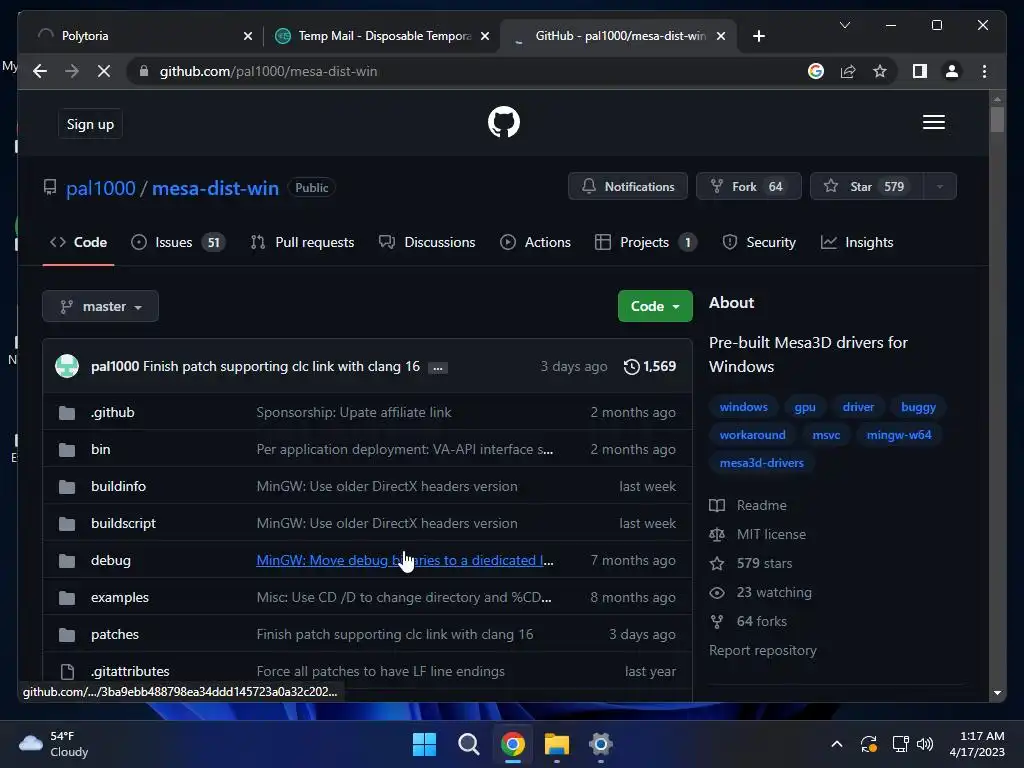The height and width of the screenshot is (768, 1024).
Task: Open the master branch selector
Action: pos(101,306)
